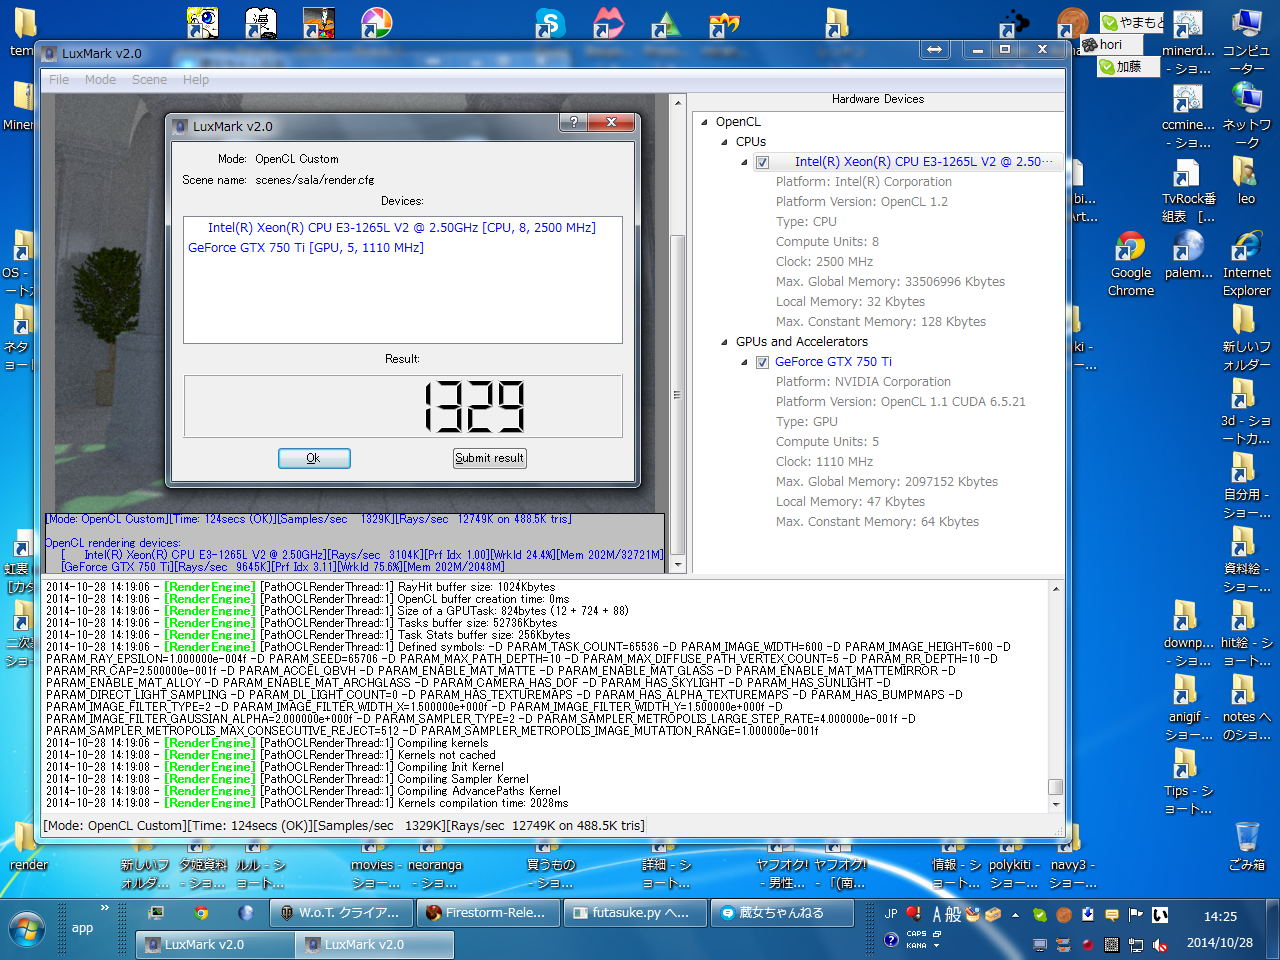This screenshot has height=960, width=1280.
Task: Click the volume icon in system tray
Action: point(1160,944)
